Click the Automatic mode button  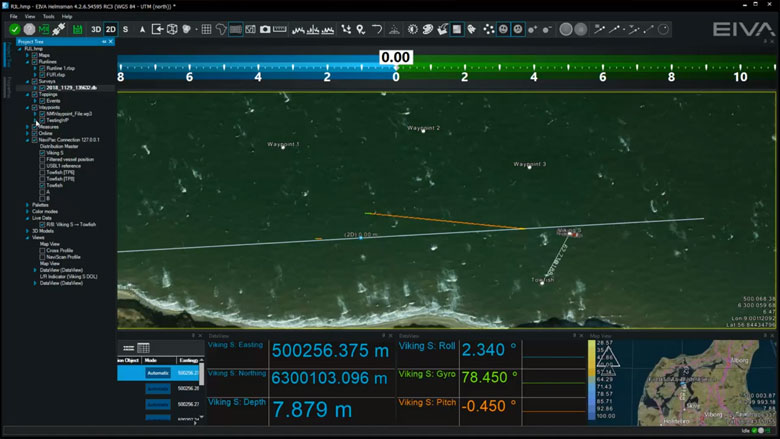coord(158,373)
